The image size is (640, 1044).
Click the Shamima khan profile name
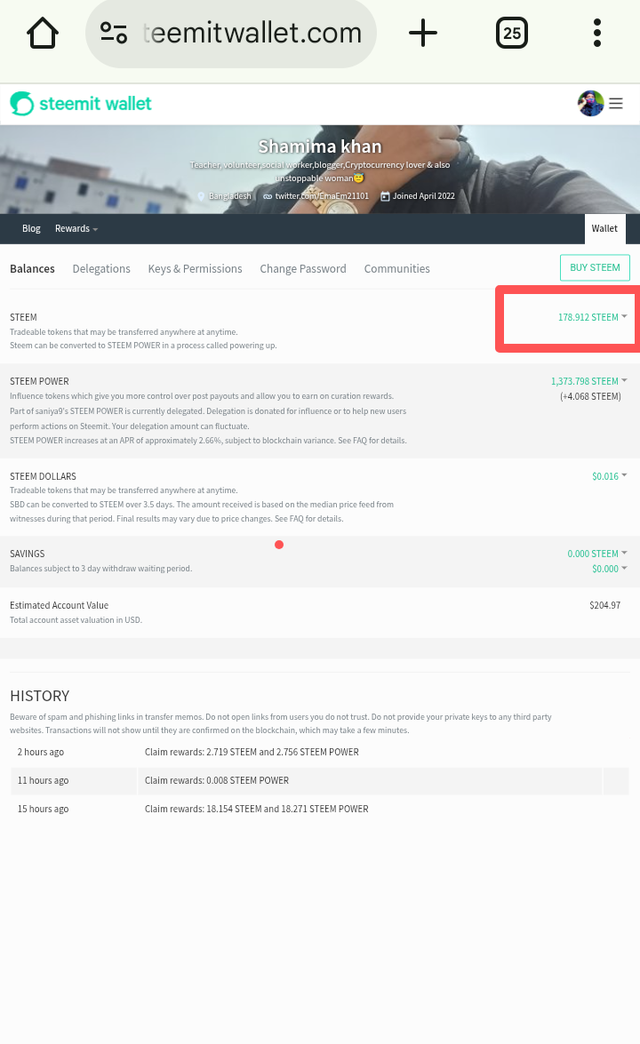coord(320,146)
